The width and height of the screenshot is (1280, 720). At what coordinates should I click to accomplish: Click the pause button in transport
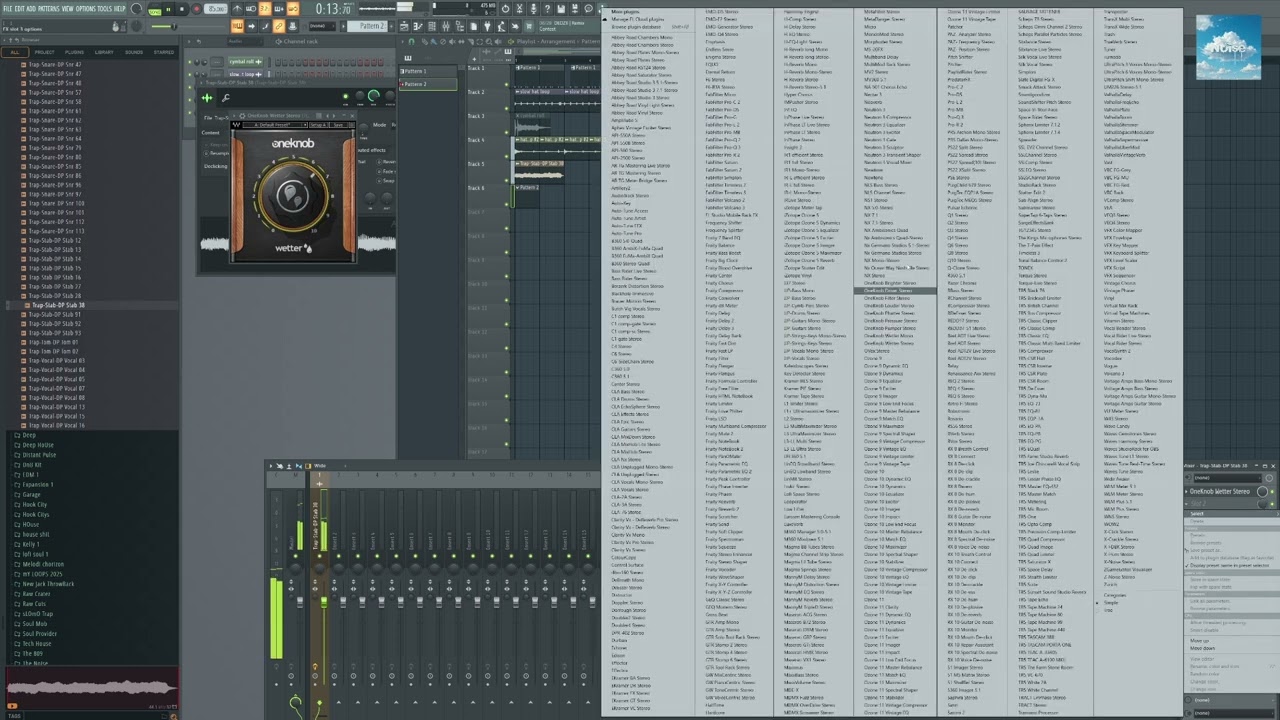168,9
